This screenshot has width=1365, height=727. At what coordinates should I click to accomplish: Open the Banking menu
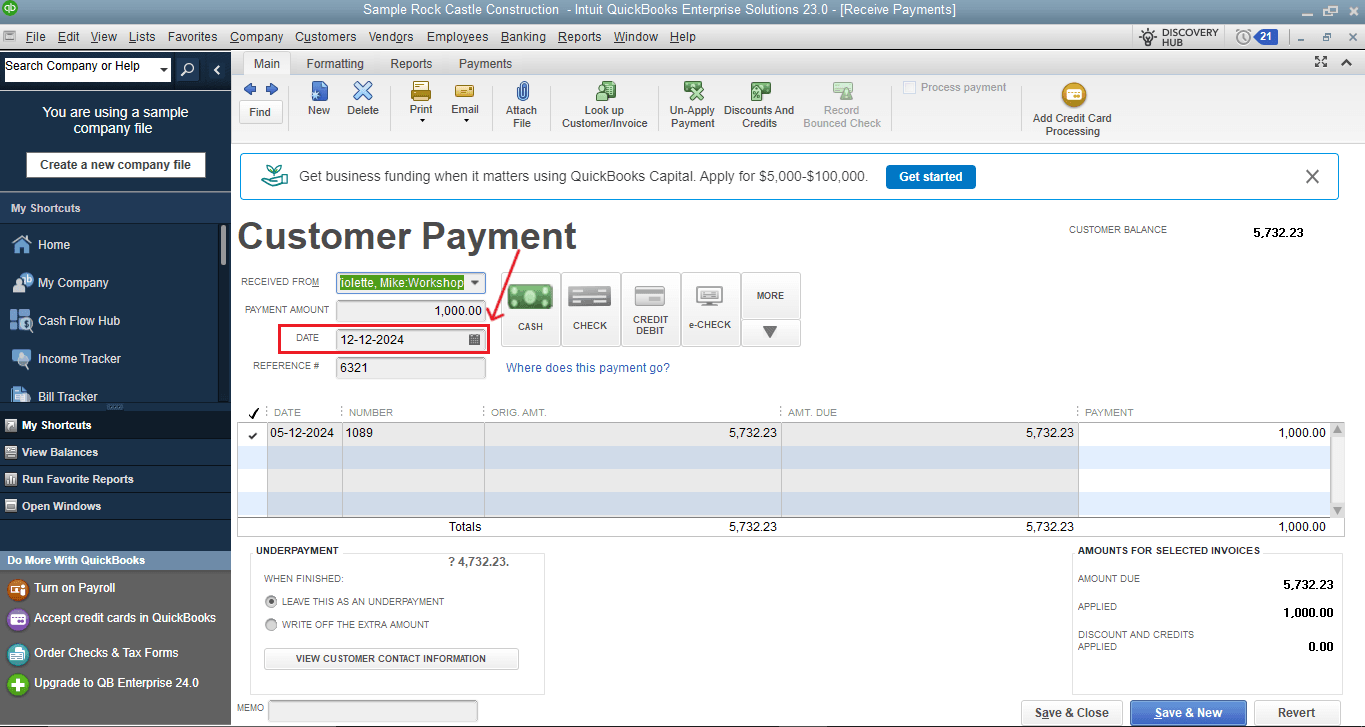tap(523, 36)
